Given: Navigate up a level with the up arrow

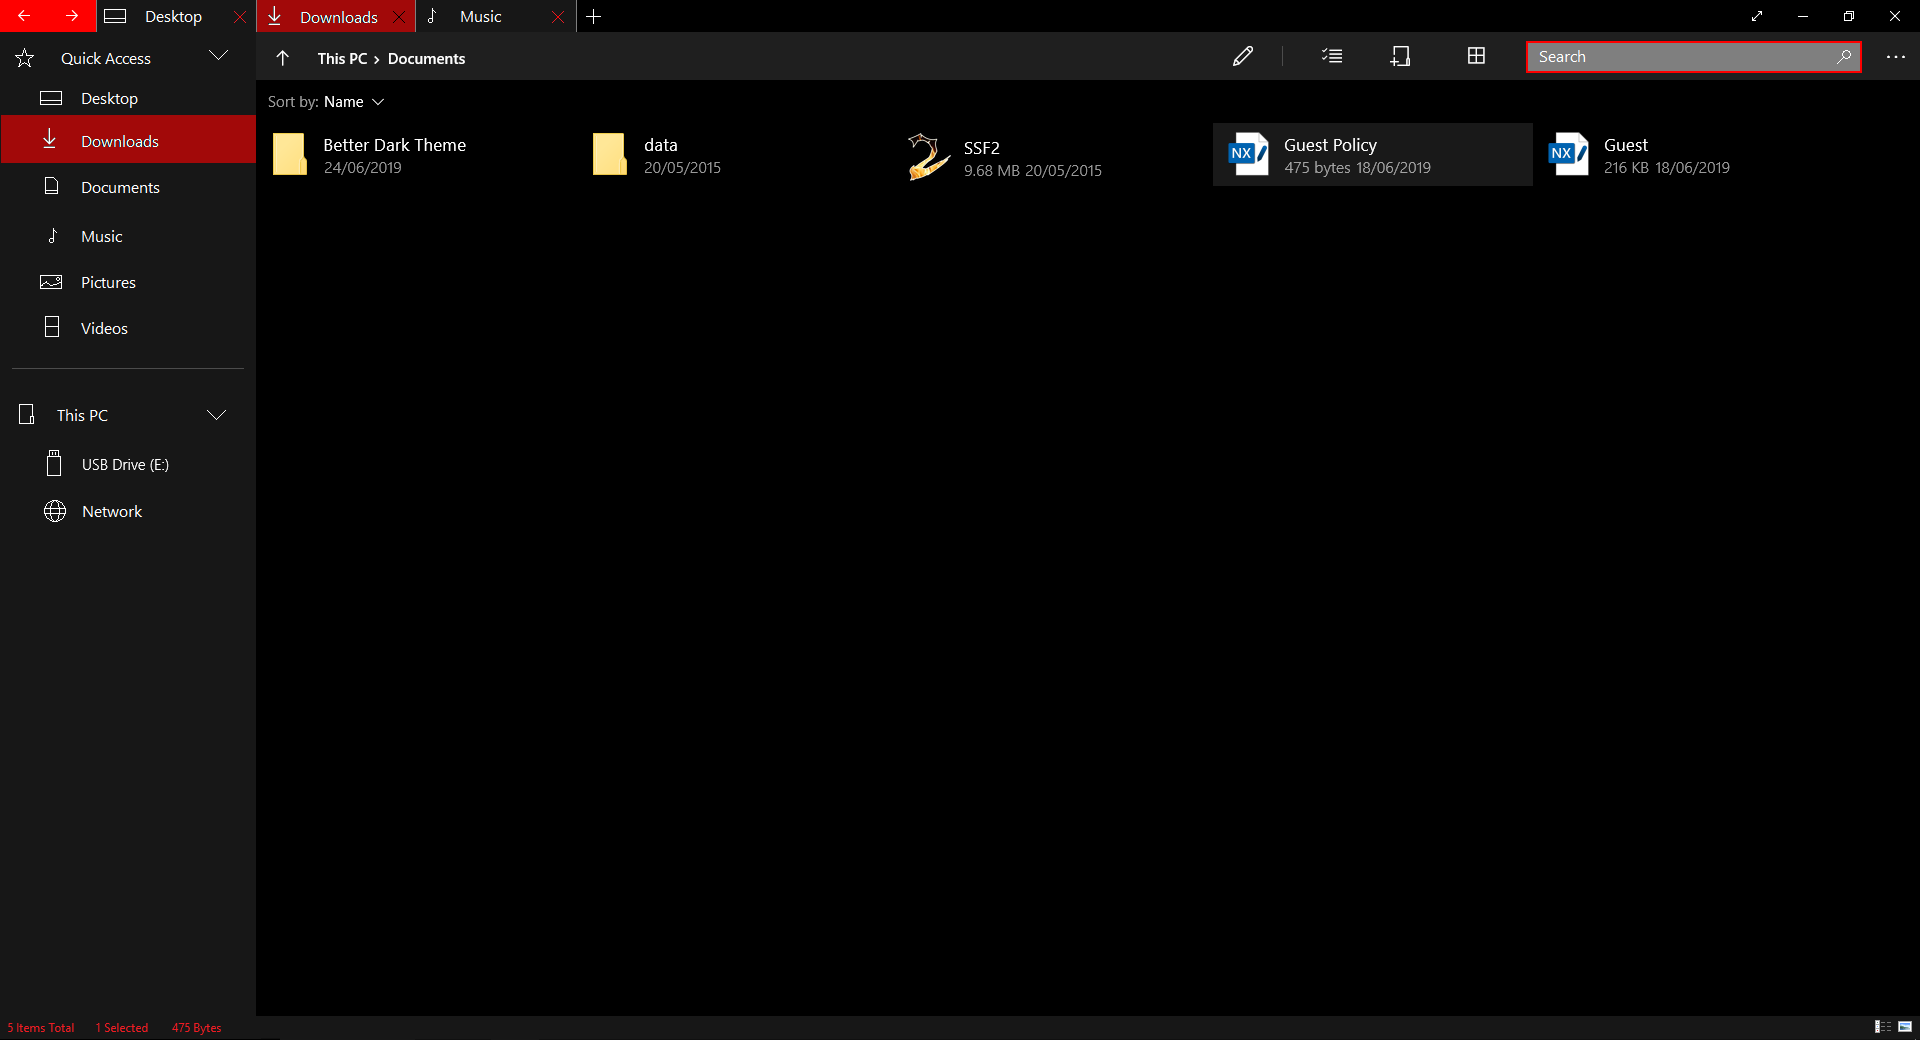Looking at the screenshot, I should coord(283,58).
